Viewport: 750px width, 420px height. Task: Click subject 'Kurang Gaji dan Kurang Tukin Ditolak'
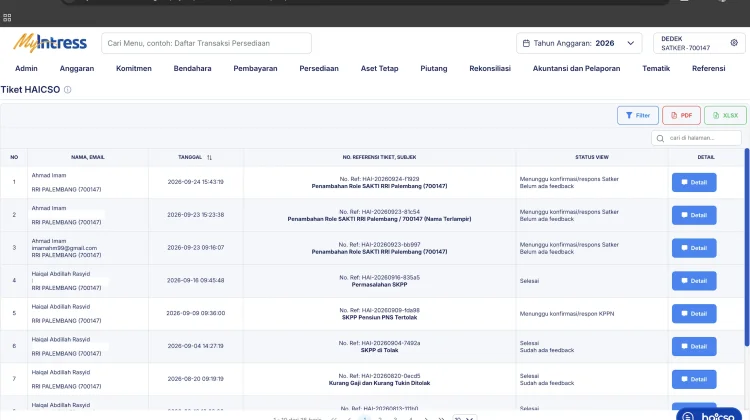click(379, 383)
